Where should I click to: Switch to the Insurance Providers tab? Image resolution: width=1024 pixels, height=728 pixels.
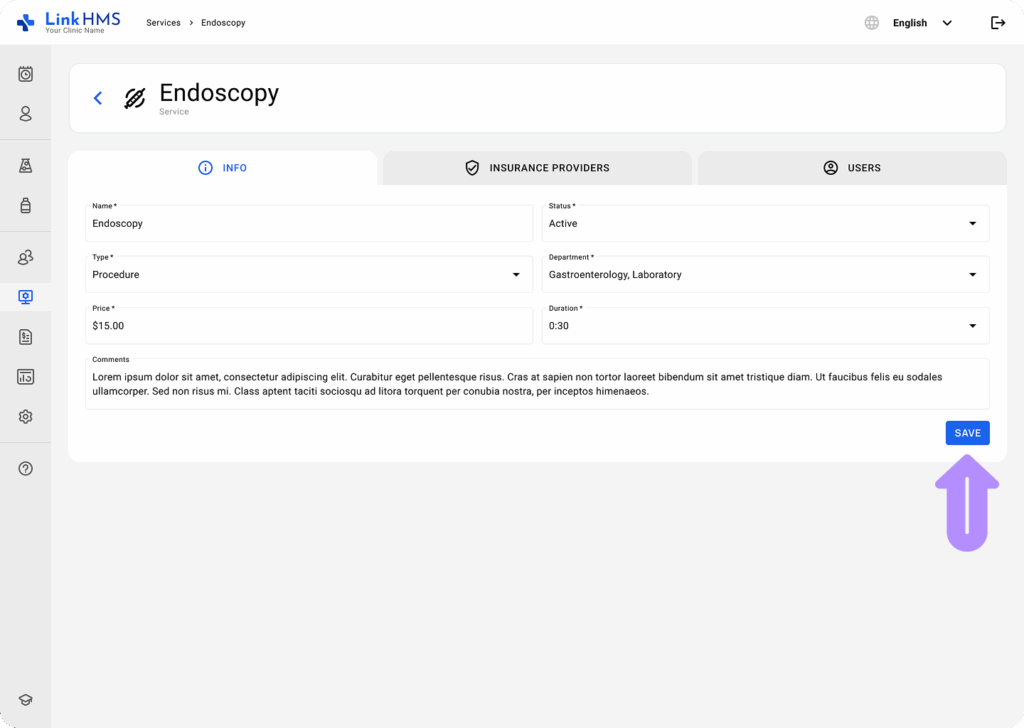coord(537,168)
